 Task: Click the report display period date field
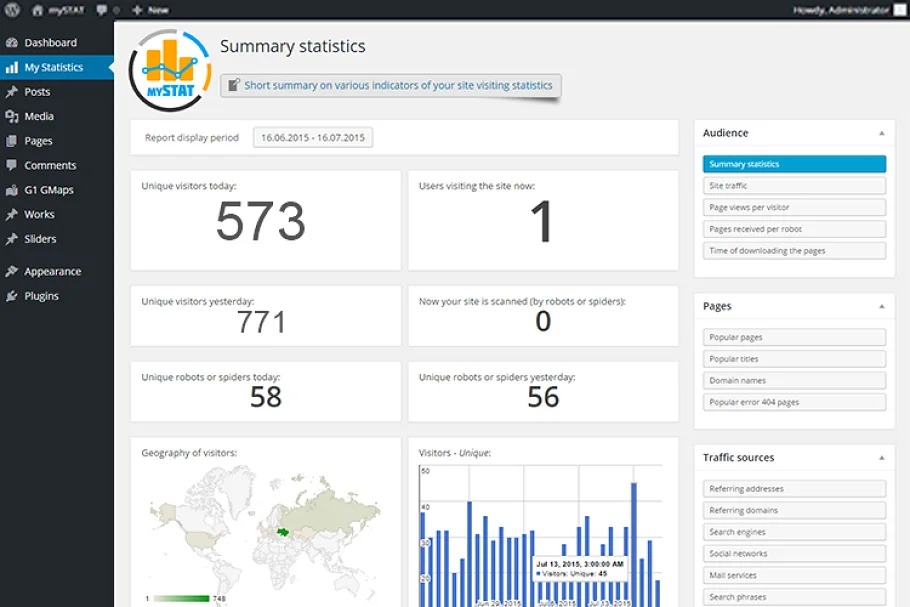[313, 138]
